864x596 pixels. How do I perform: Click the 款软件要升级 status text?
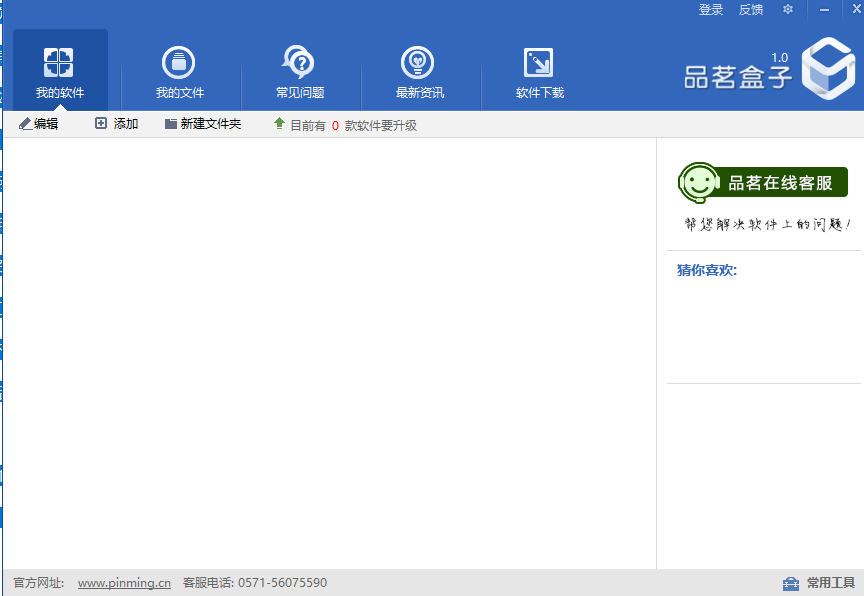coord(381,126)
